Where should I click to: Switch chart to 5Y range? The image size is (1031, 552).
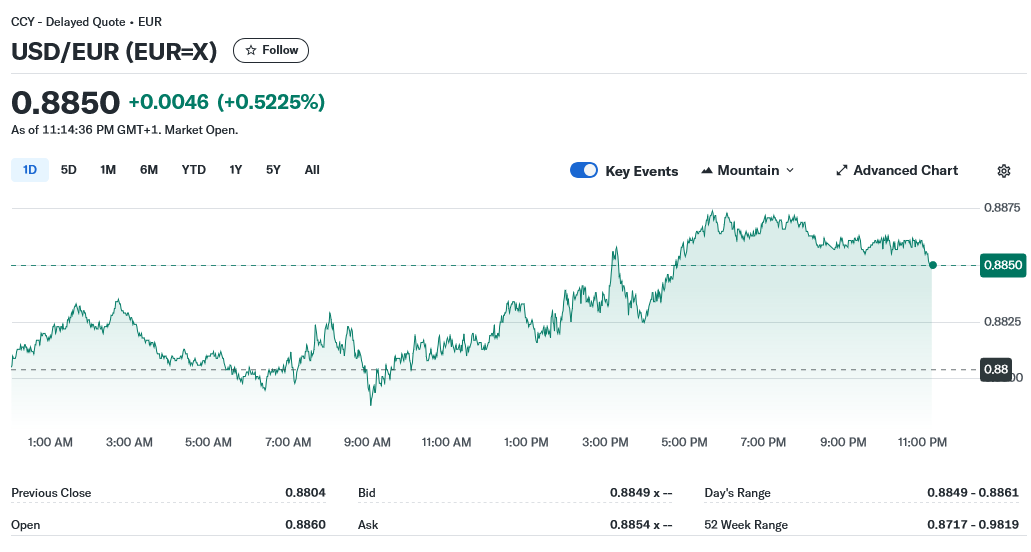point(273,170)
